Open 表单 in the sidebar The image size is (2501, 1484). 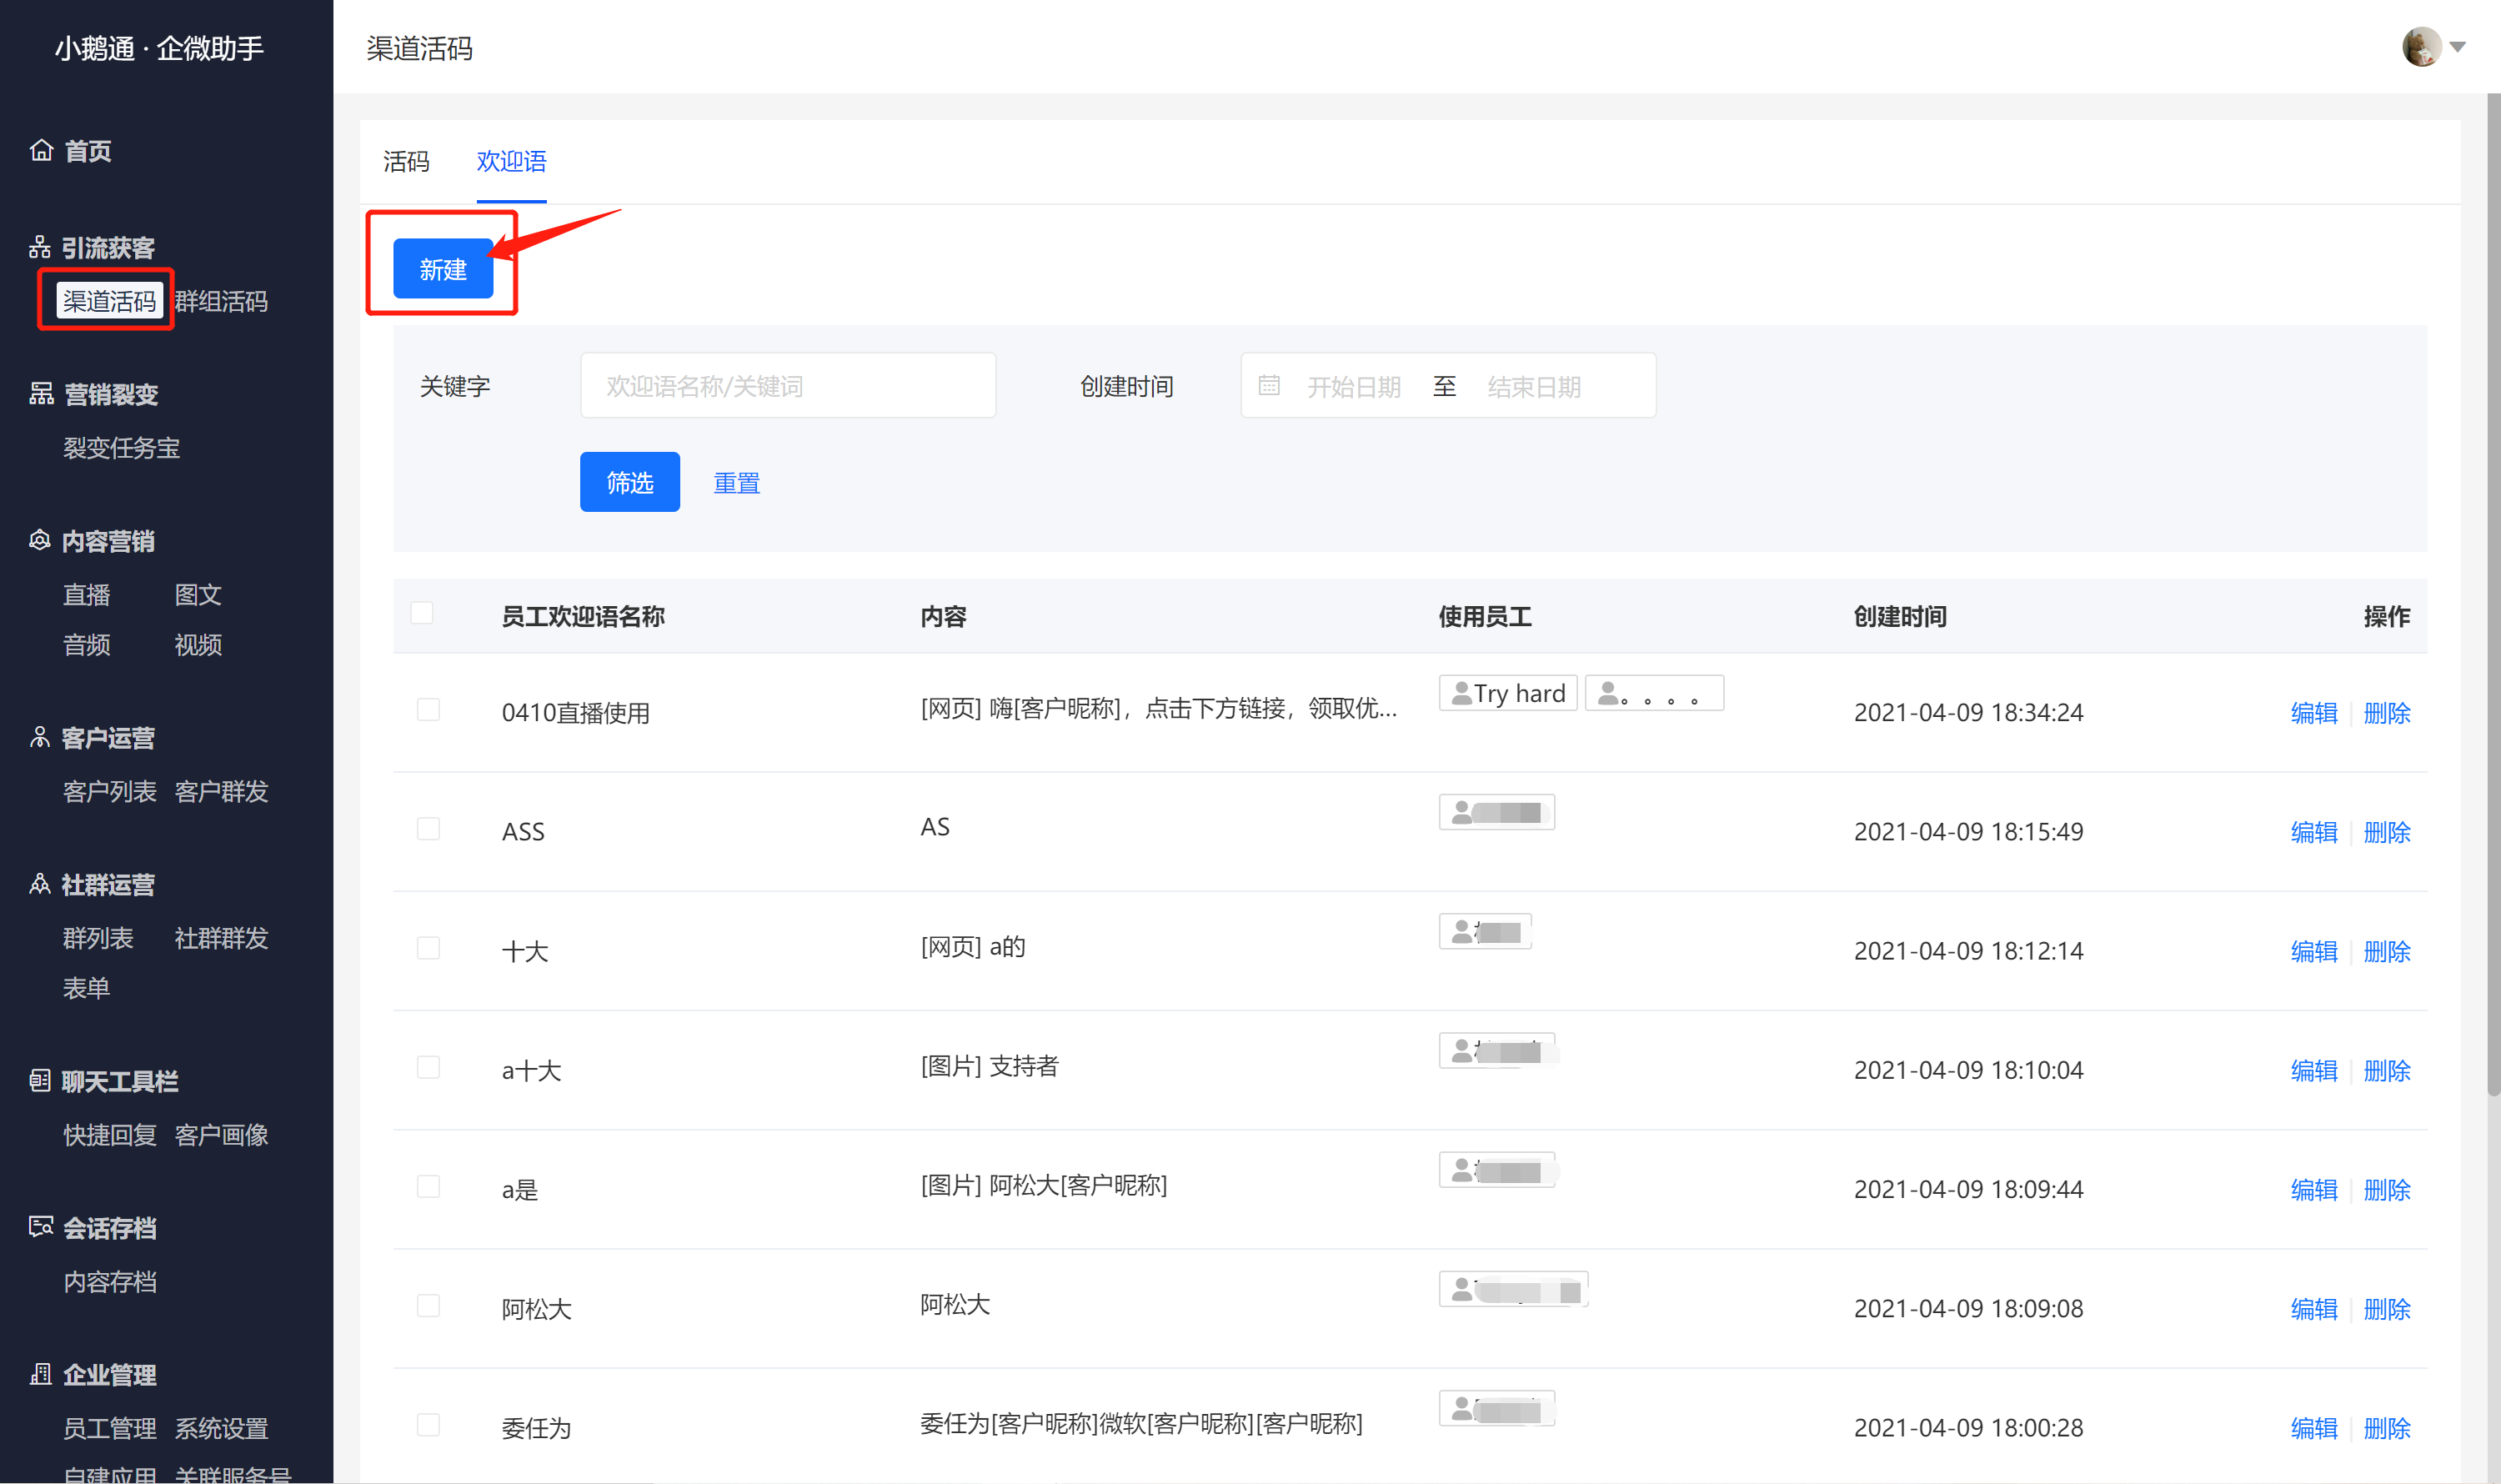point(86,988)
